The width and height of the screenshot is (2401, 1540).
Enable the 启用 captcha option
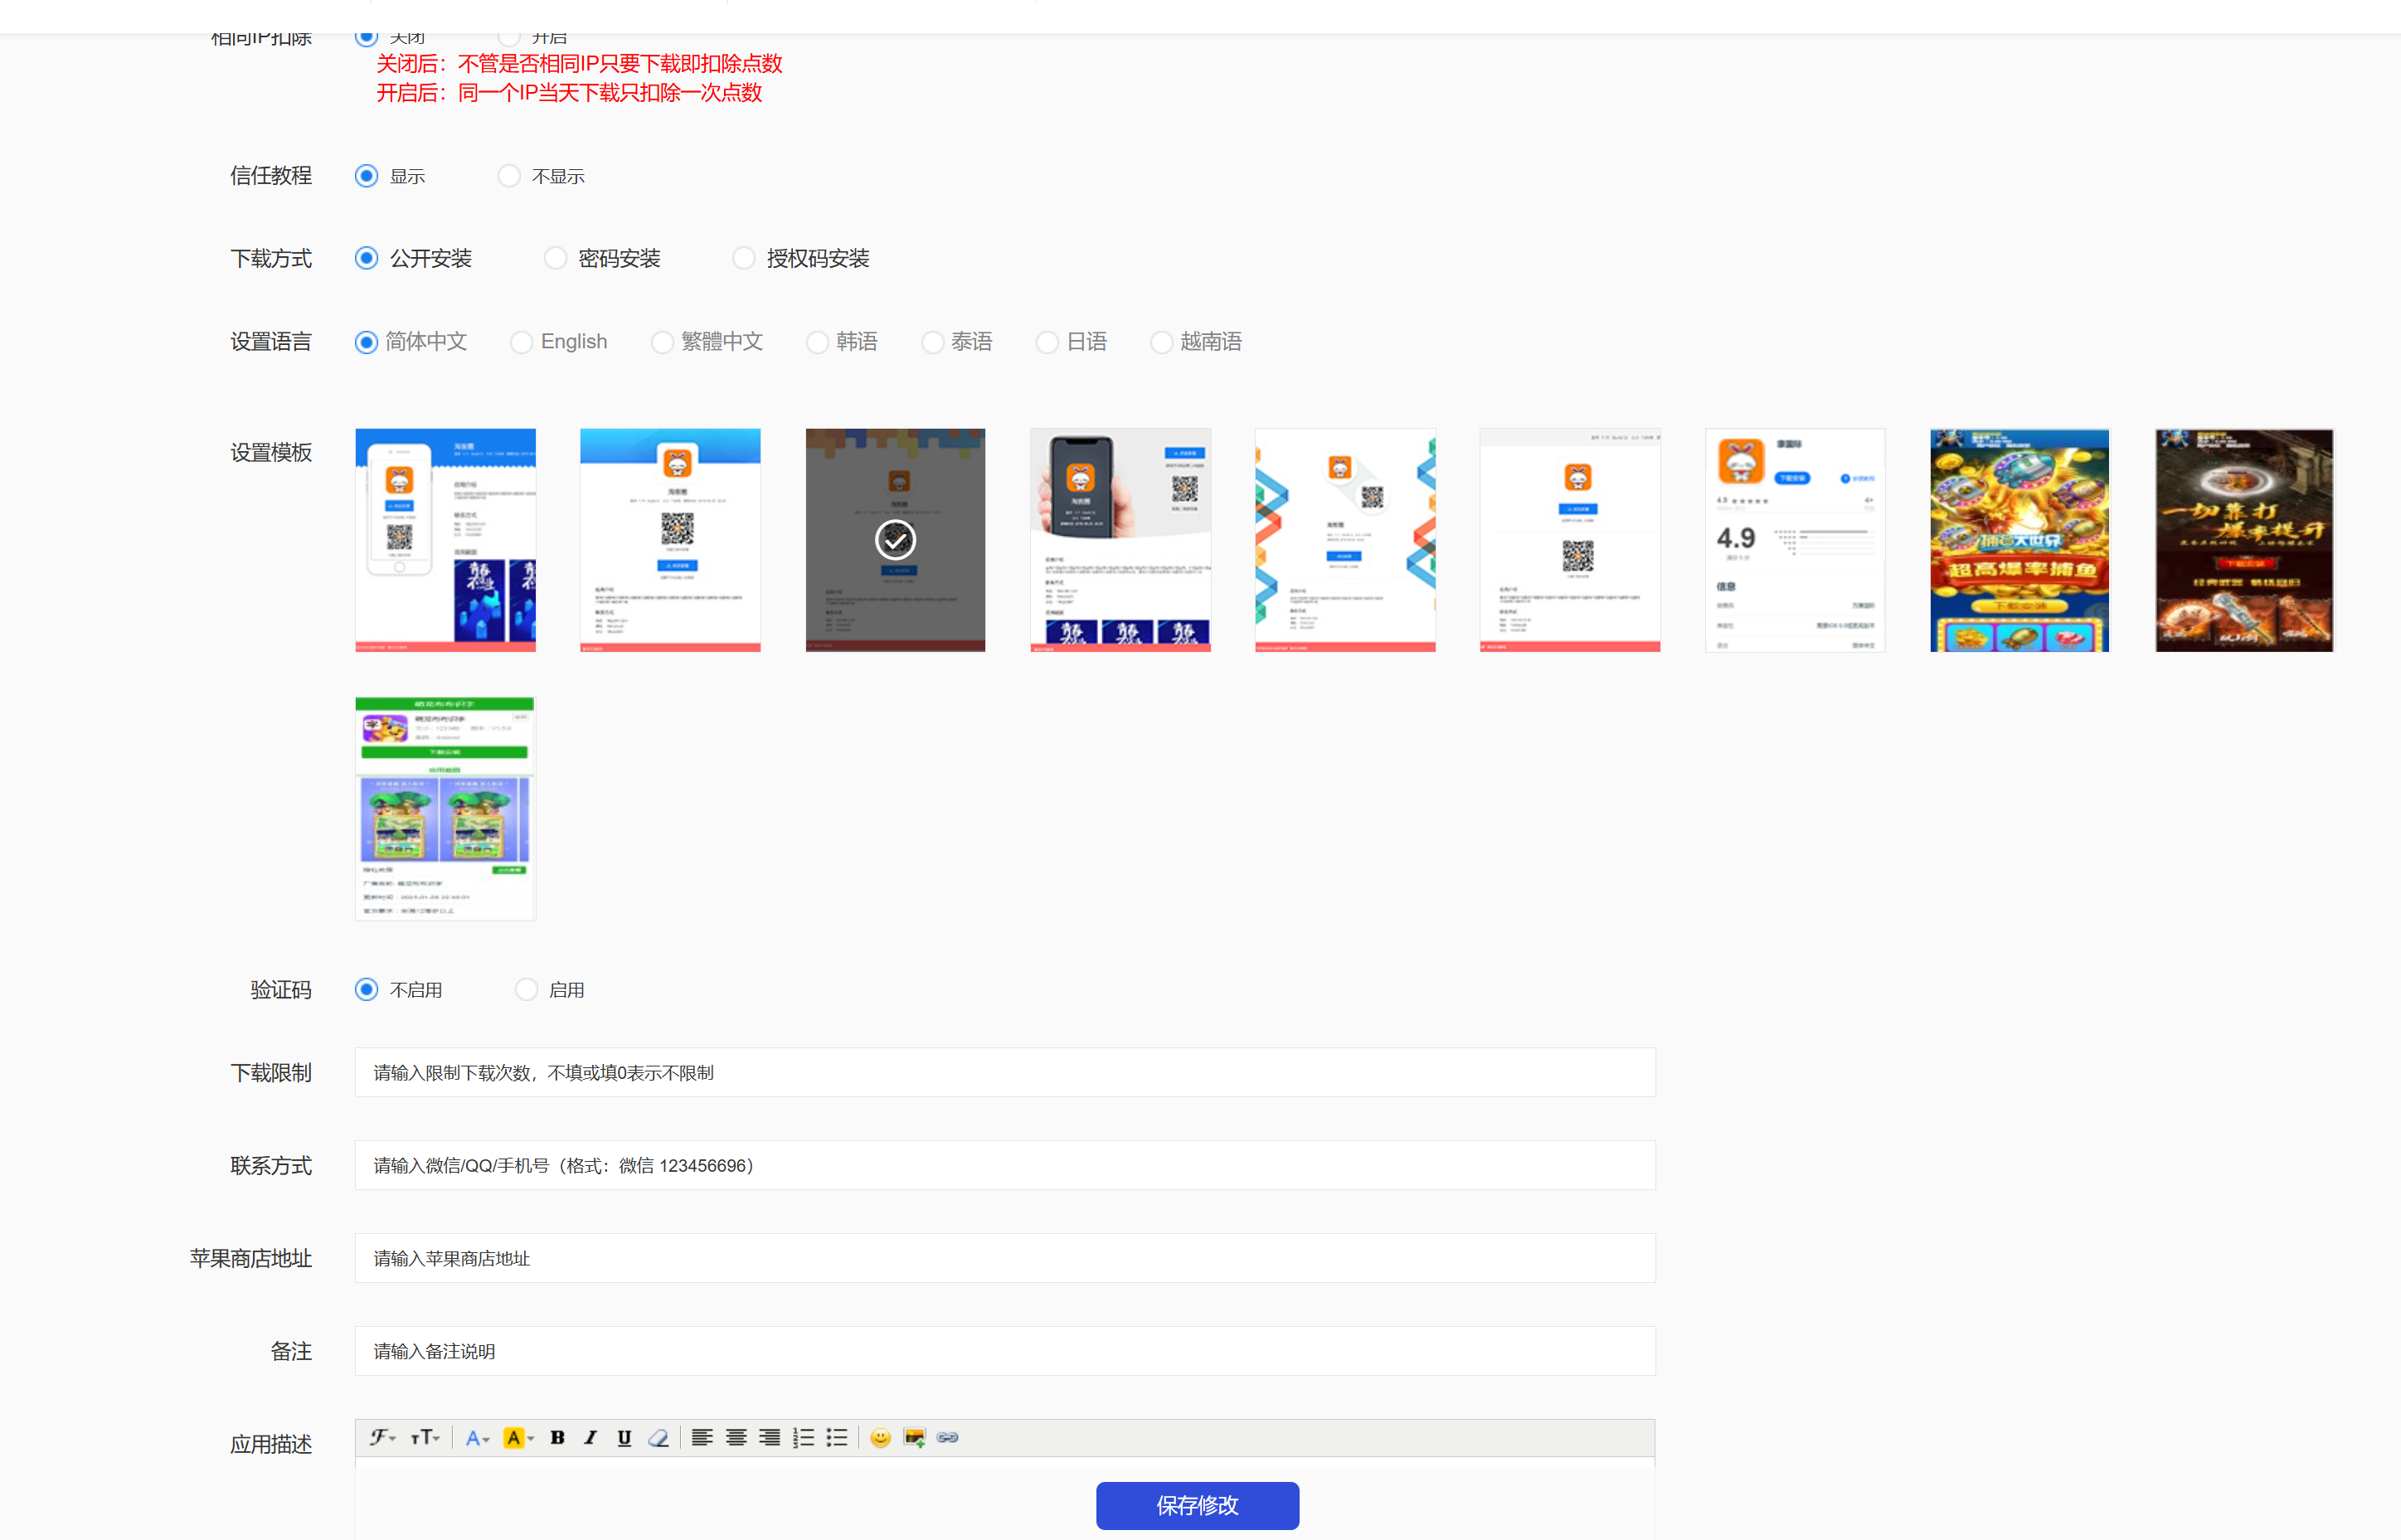pos(526,990)
